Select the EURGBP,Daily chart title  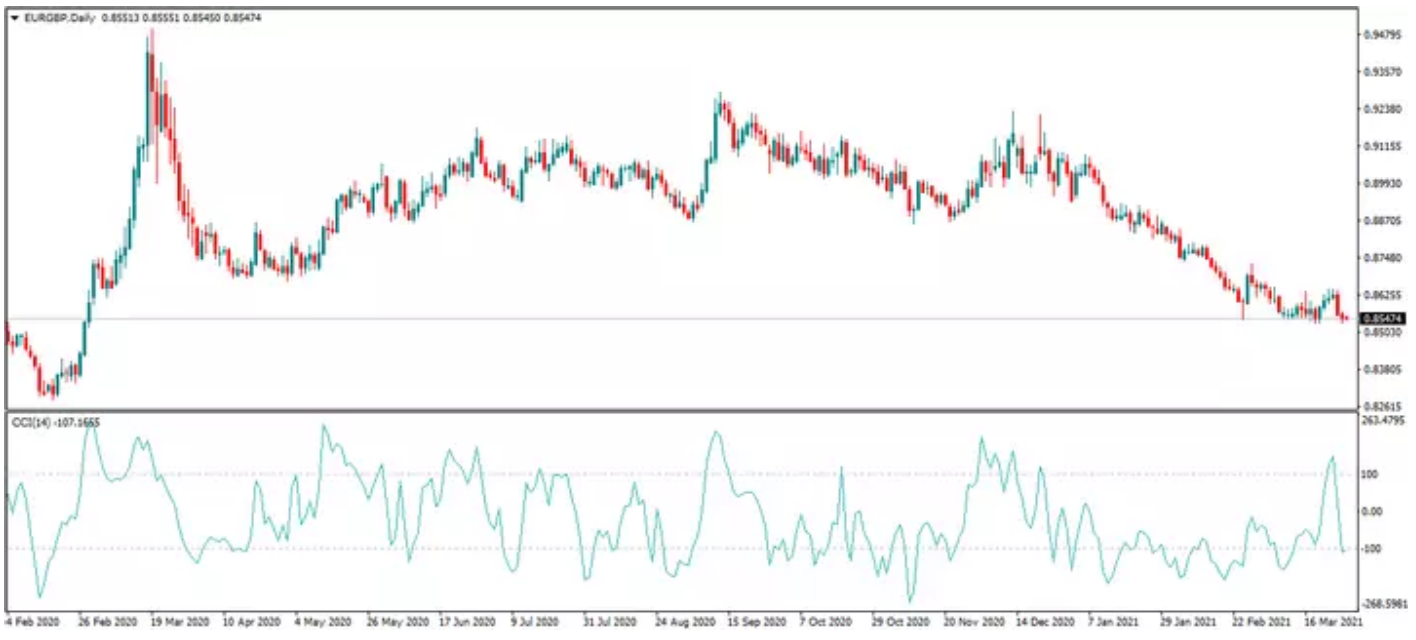click(59, 18)
